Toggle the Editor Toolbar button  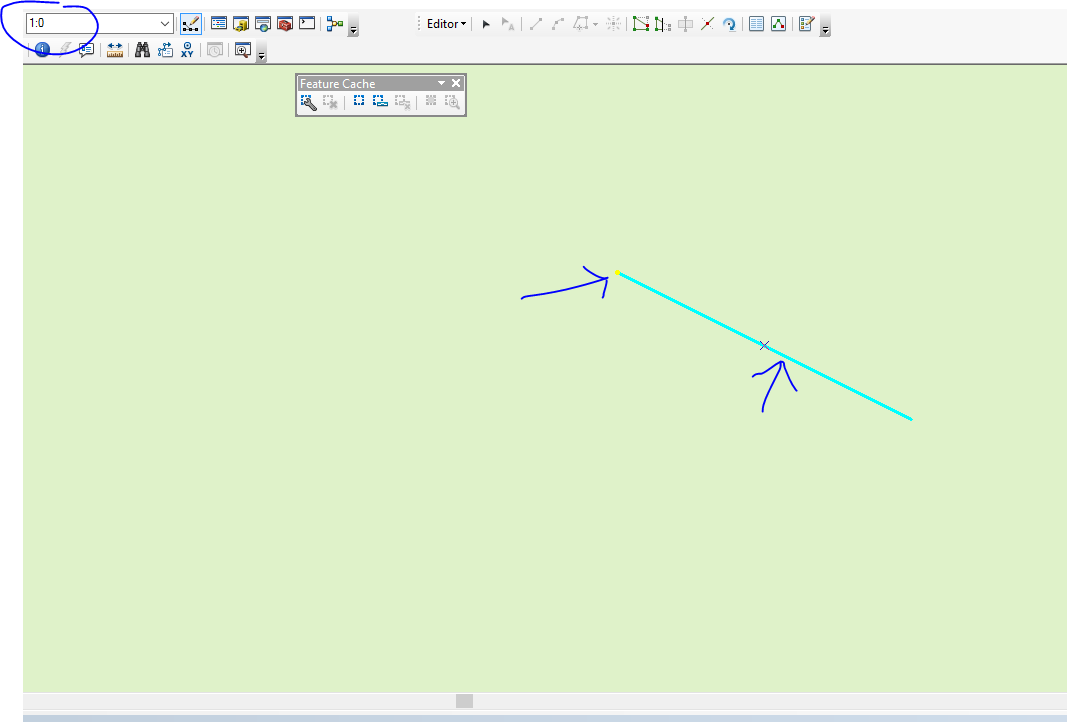(x=191, y=24)
